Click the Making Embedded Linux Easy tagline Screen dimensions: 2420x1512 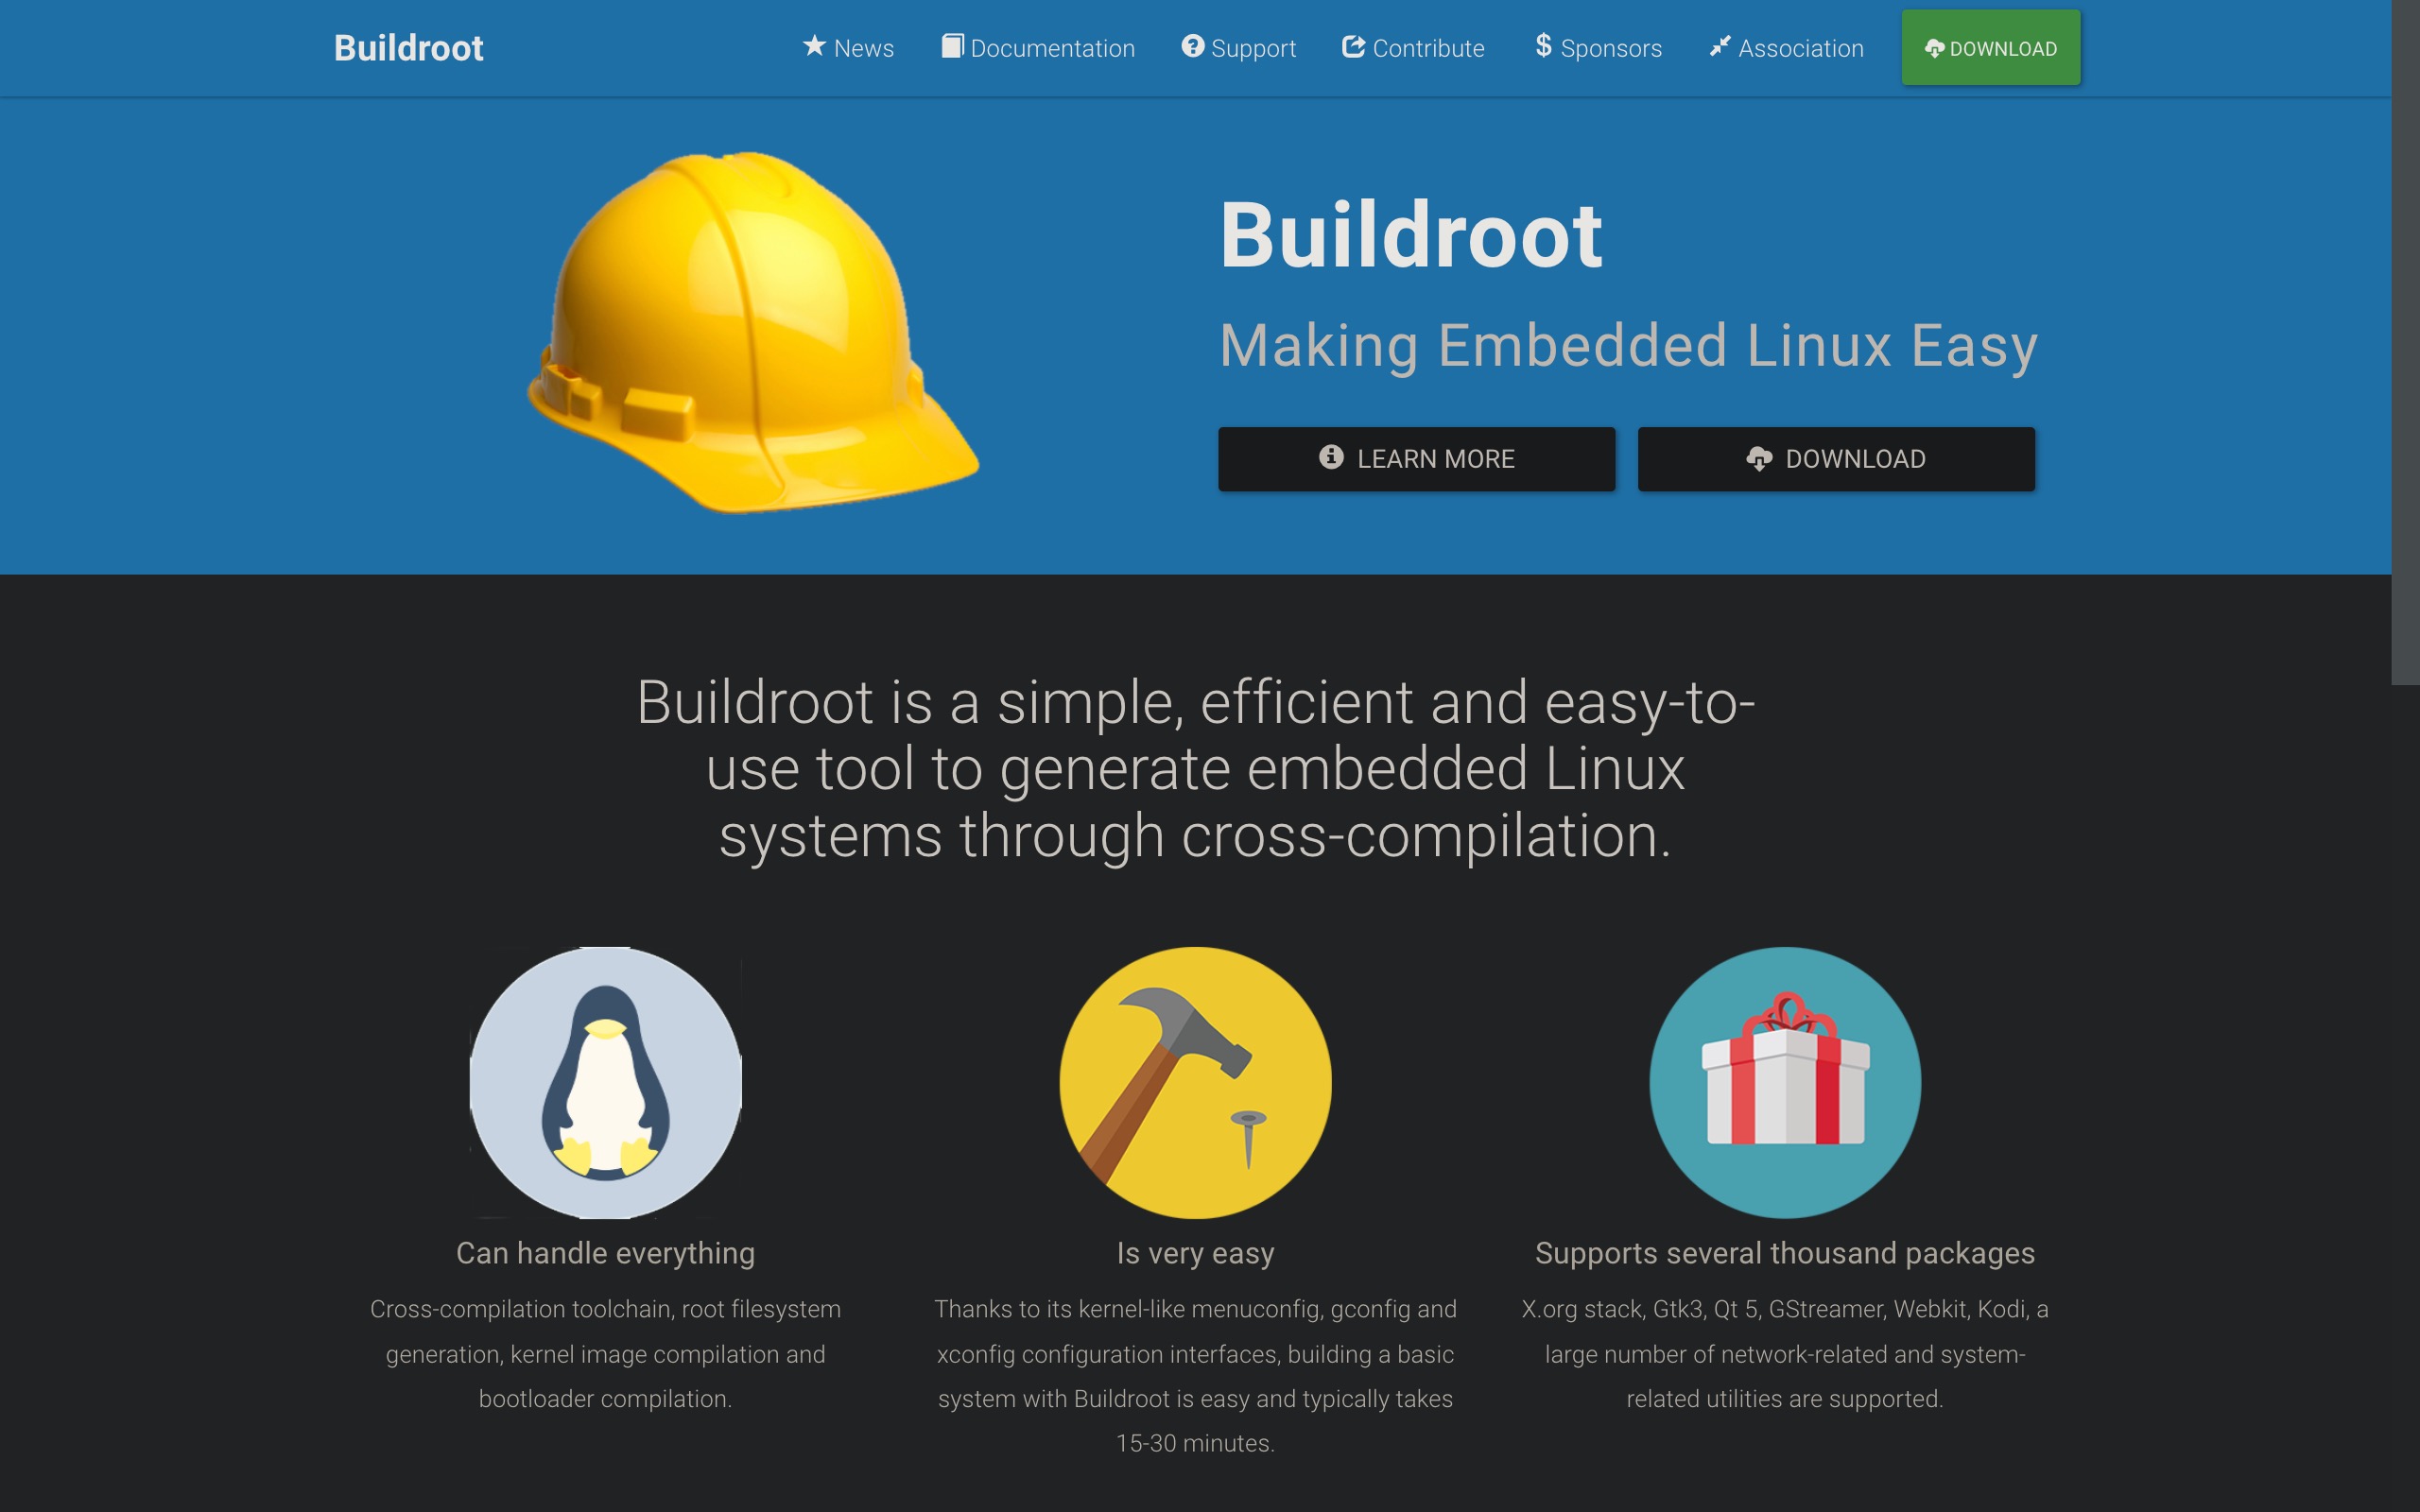[x=1628, y=346]
